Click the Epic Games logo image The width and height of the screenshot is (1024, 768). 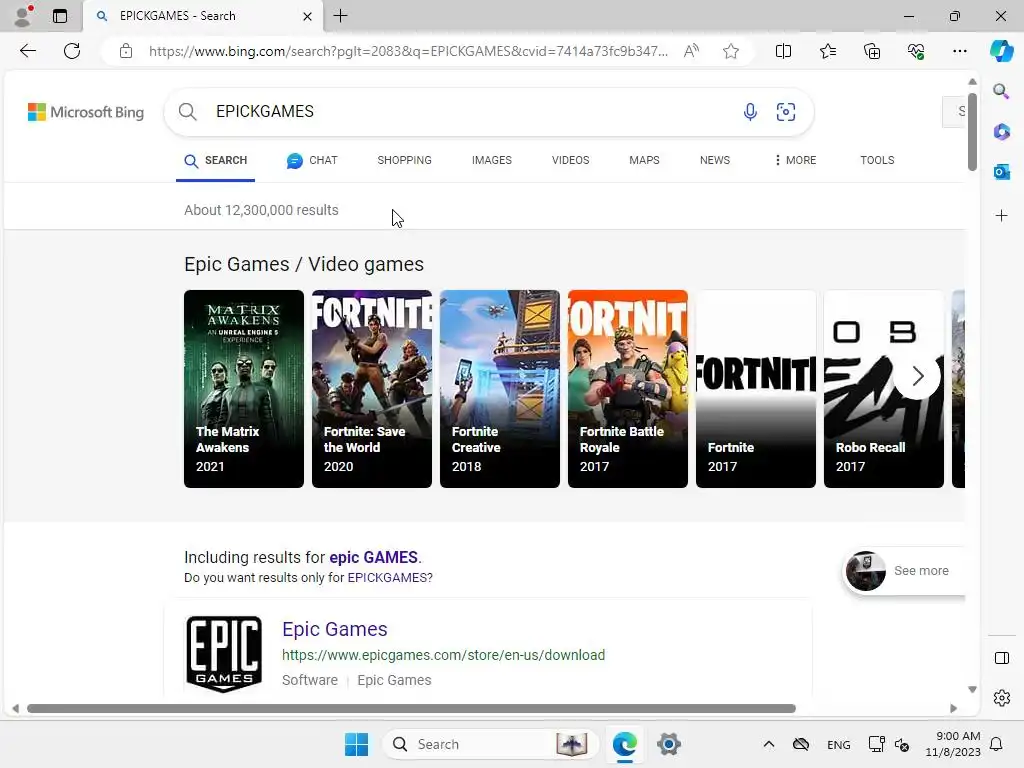coord(224,654)
